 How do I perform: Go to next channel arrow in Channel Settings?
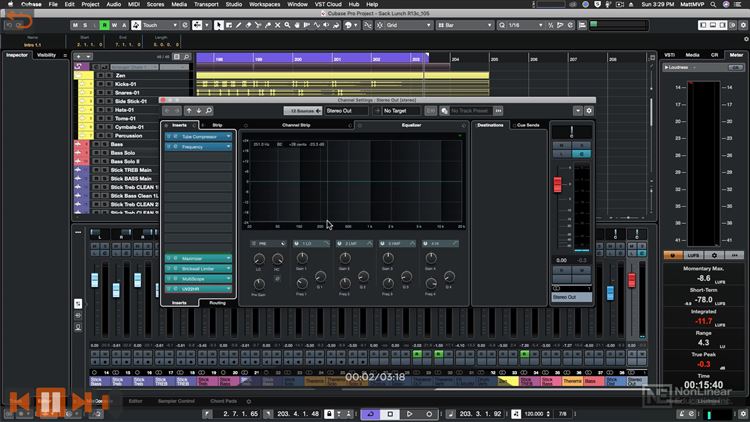pos(199,111)
